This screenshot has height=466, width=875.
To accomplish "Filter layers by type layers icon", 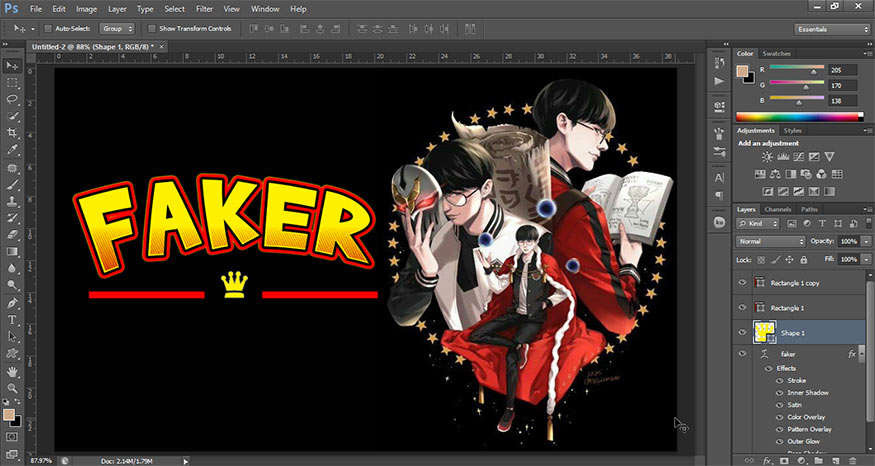I will click(822, 223).
